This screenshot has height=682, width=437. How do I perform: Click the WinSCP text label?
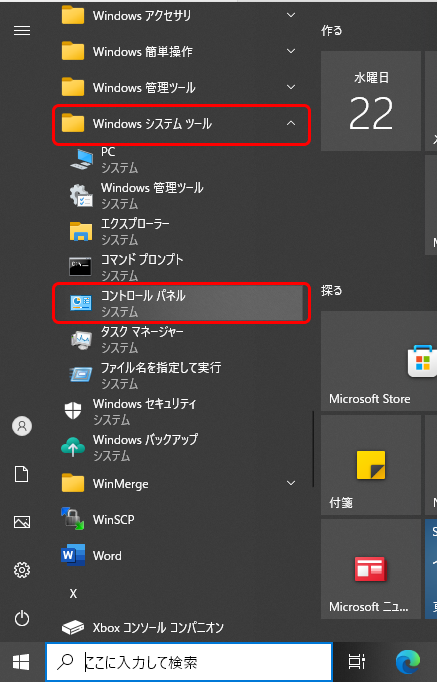coord(113,519)
